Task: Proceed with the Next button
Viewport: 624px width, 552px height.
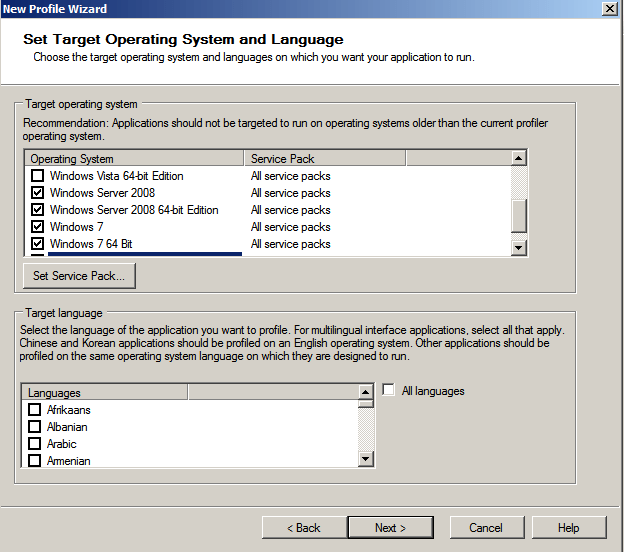Action: 390,528
